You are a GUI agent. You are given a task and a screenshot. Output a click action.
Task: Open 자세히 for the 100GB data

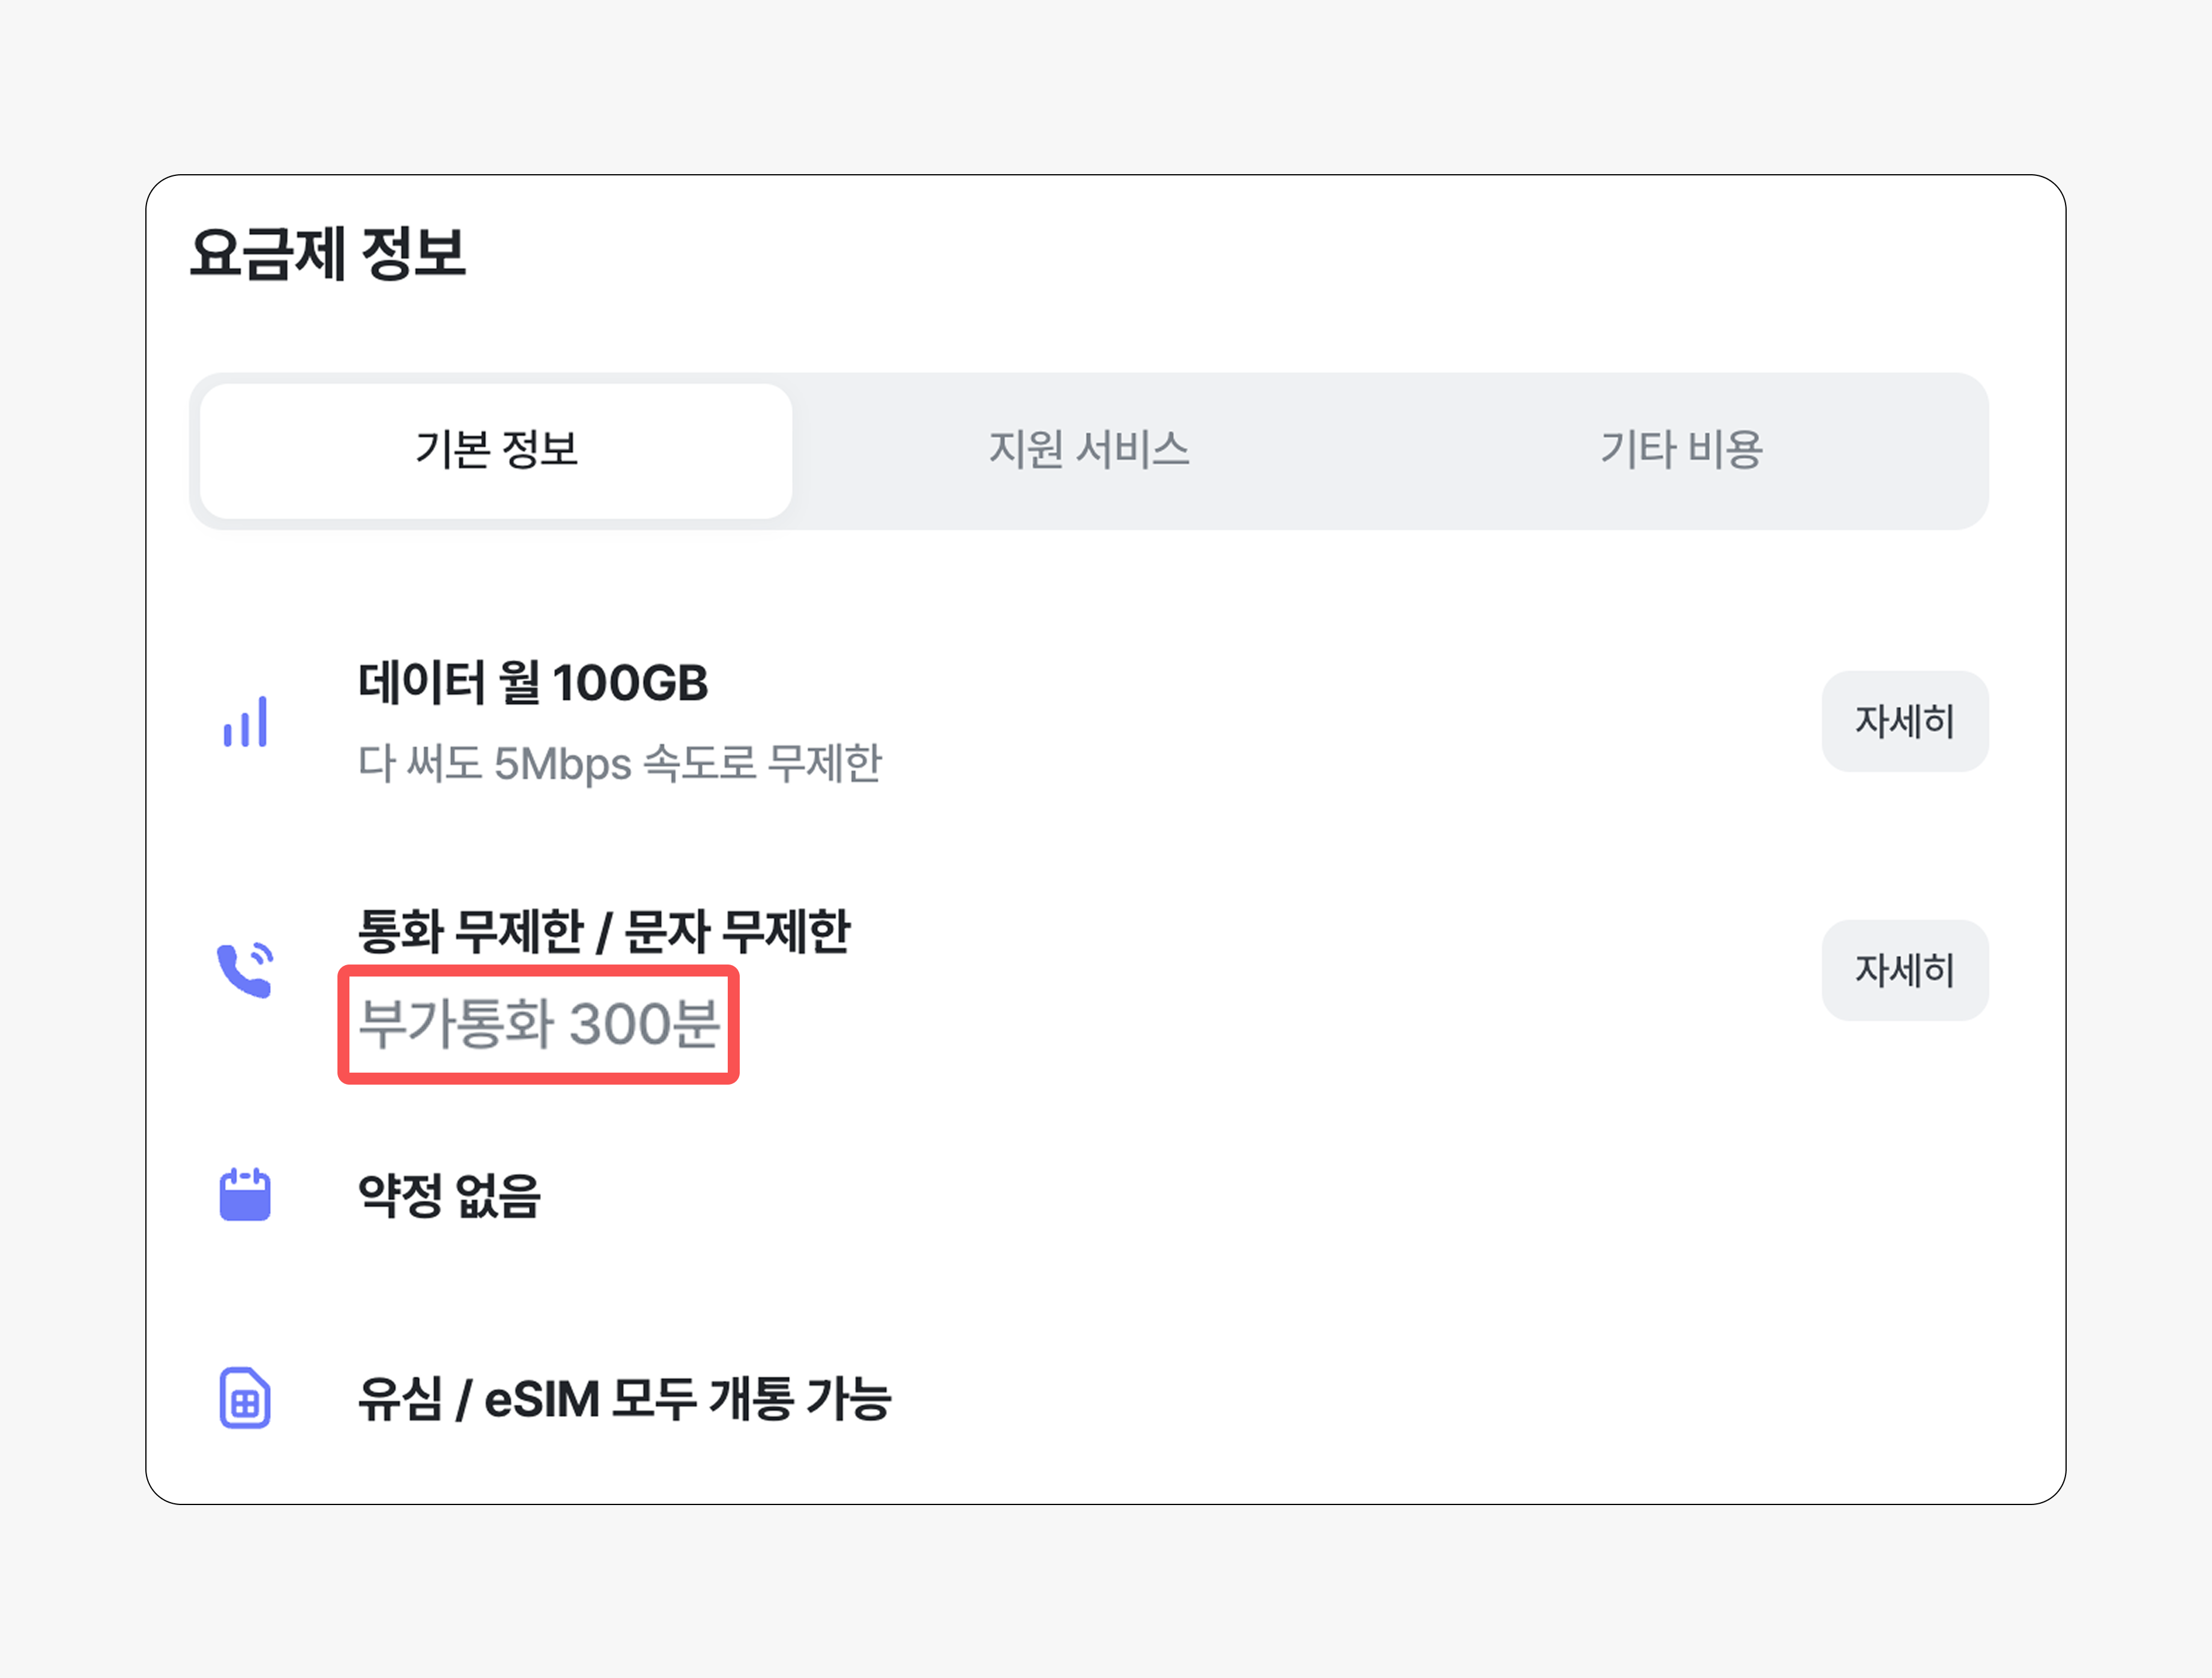click(x=1904, y=721)
